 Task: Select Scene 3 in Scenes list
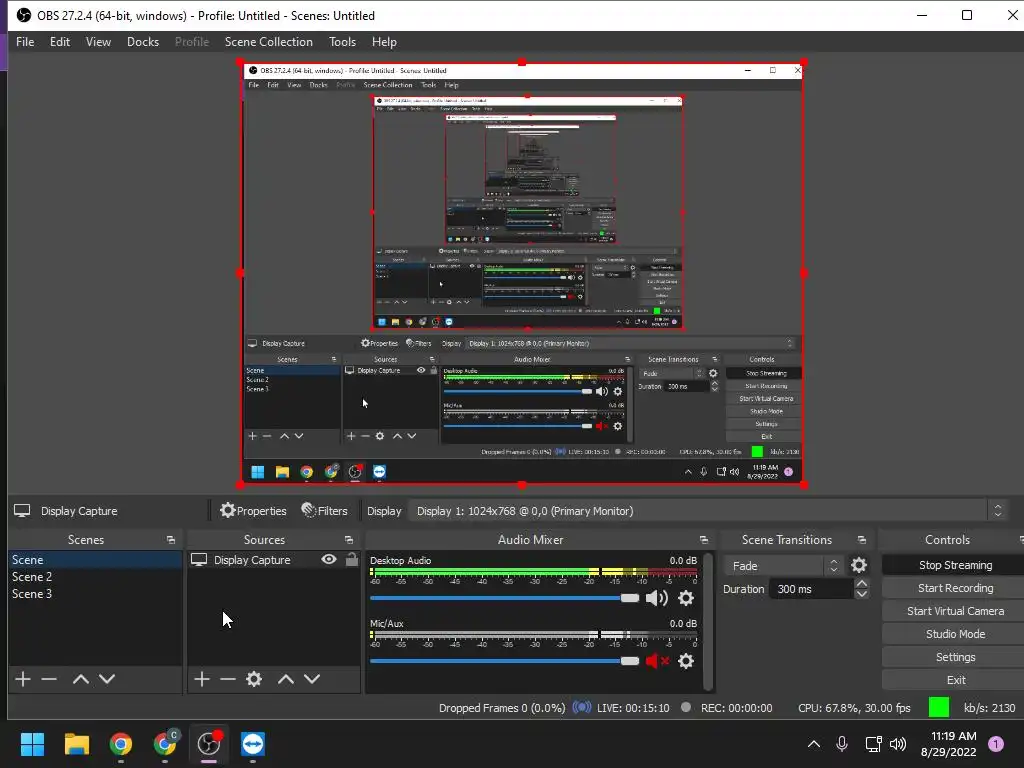[95, 594]
